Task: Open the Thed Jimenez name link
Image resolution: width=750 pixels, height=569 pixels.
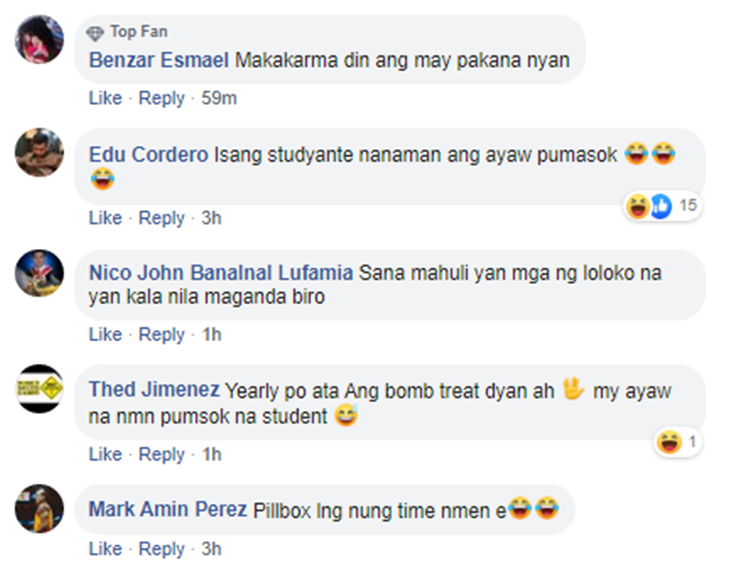Action: (x=153, y=390)
